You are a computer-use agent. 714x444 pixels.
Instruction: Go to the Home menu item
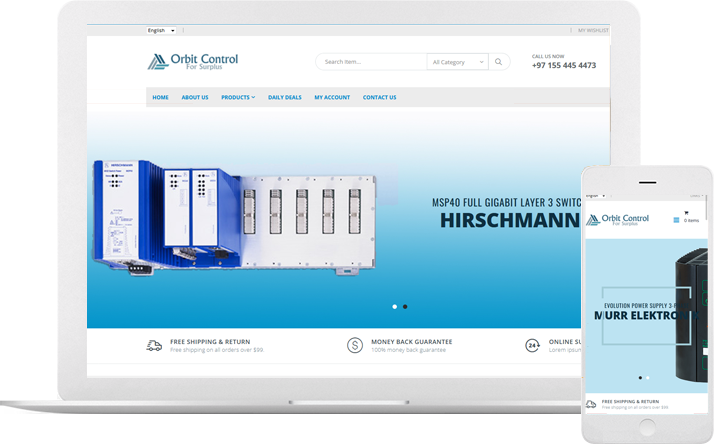pos(160,98)
